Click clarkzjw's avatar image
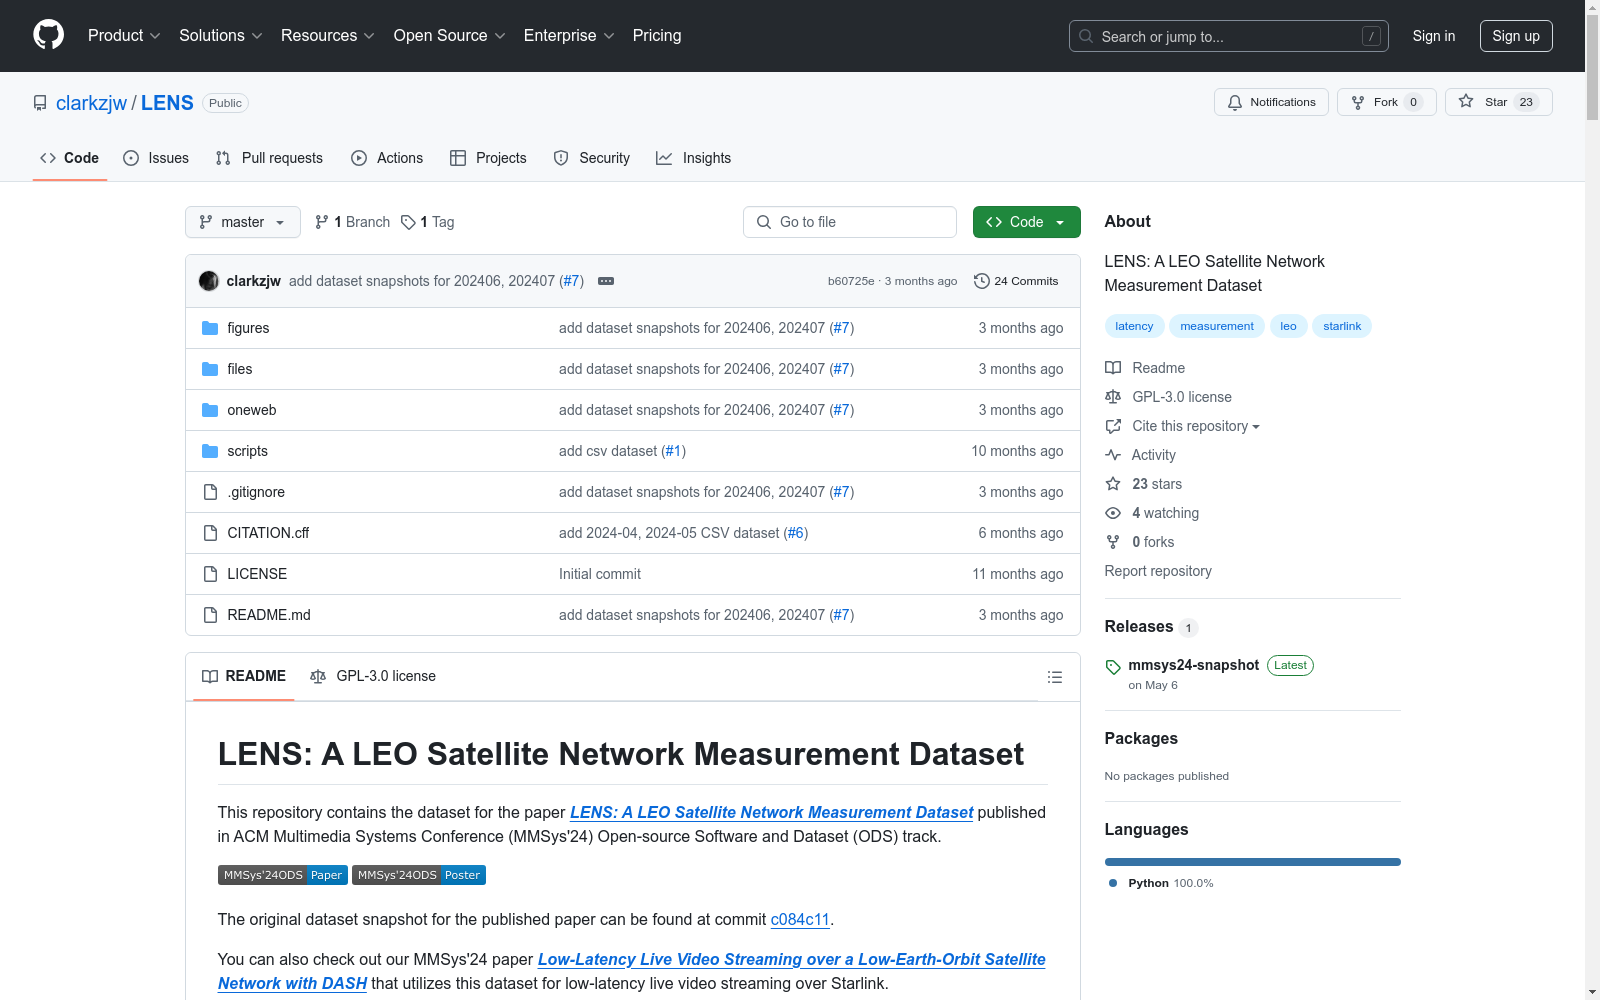 point(209,281)
